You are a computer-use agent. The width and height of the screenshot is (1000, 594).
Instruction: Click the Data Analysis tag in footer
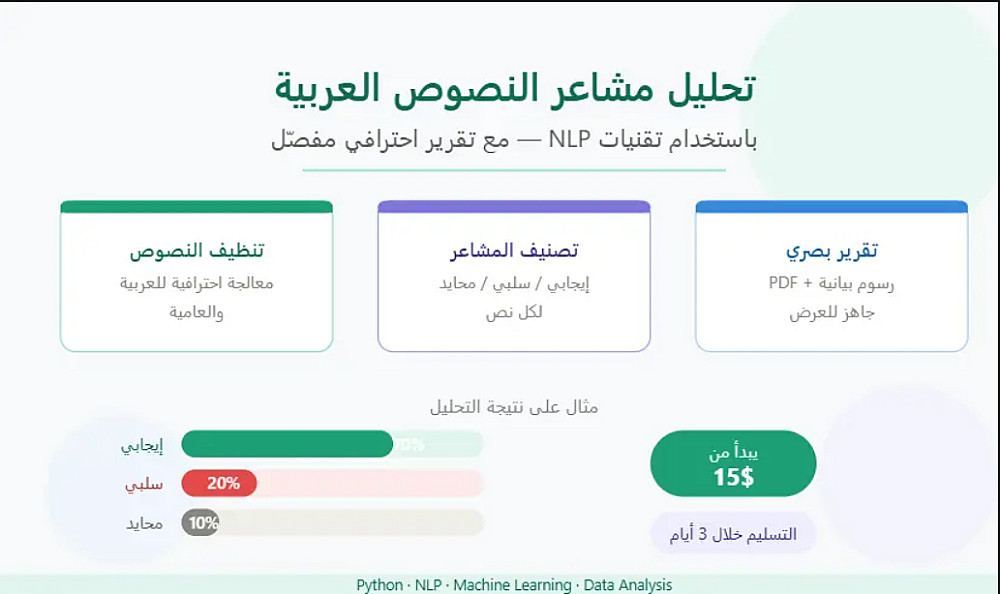pyautogui.click(x=628, y=585)
